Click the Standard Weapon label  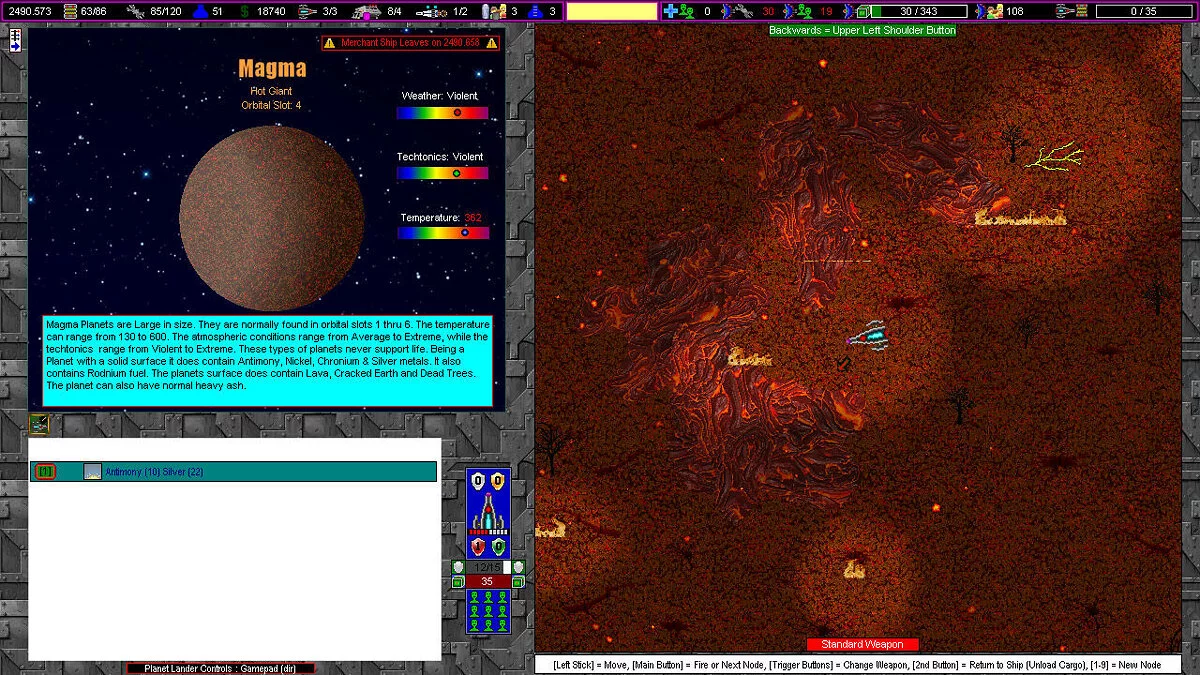pyautogui.click(x=862, y=644)
